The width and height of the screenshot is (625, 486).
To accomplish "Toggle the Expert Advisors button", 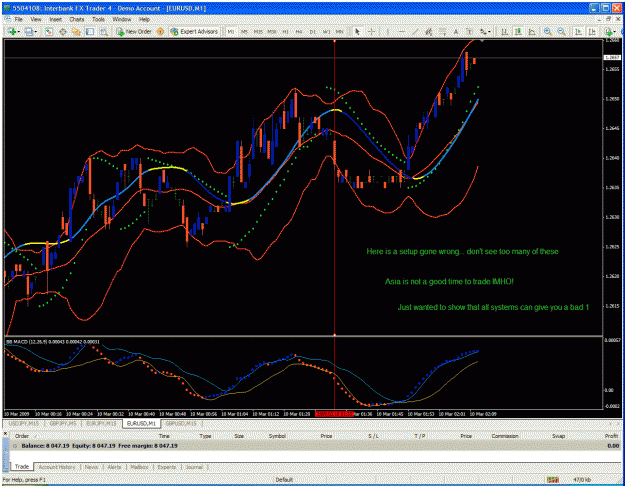I will (x=194, y=31).
